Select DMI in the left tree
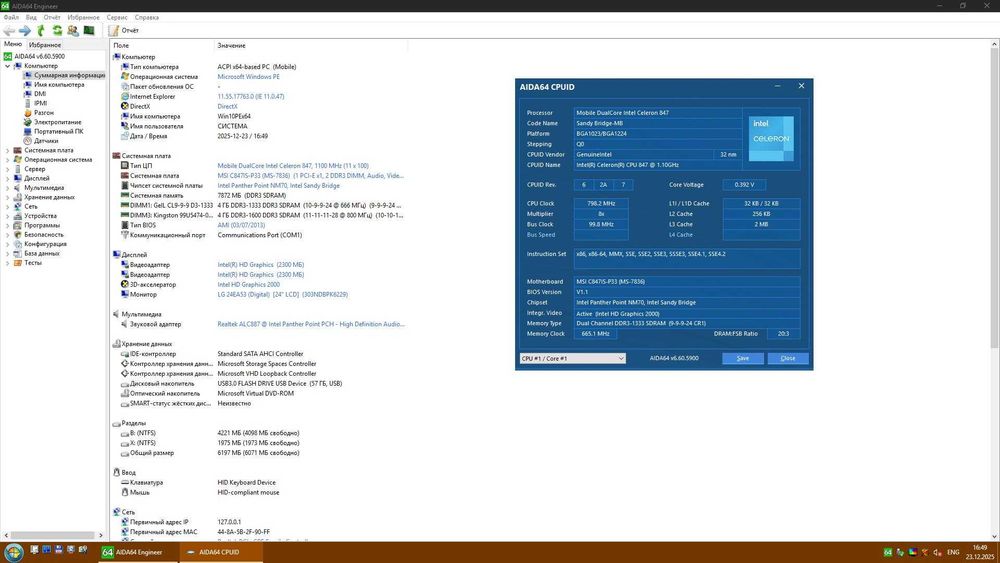The width and height of the screenshot is (1000, 563). pos(40,94)
